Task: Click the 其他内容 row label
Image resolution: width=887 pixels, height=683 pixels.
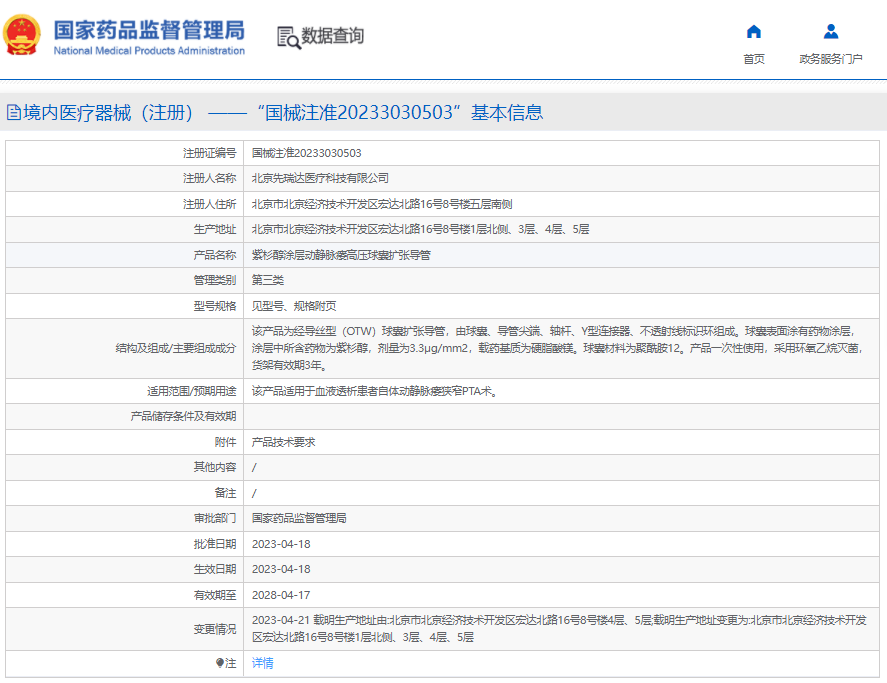Action: pos(215,467)
